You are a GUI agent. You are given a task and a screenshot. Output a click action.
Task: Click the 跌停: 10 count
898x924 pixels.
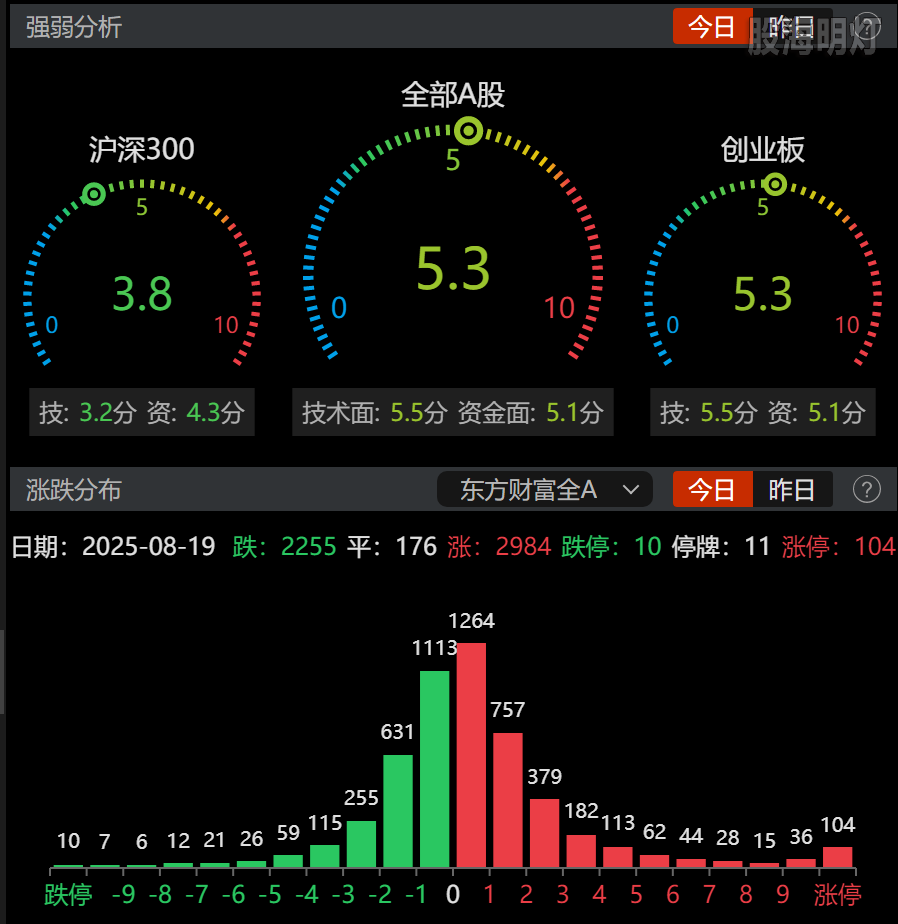click(611, 546)
